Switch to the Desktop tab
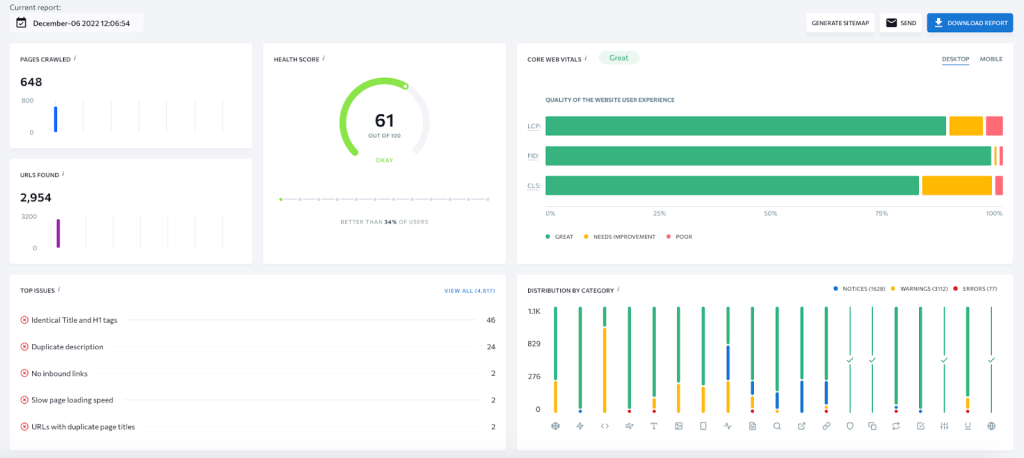 (x=955, y=59)
